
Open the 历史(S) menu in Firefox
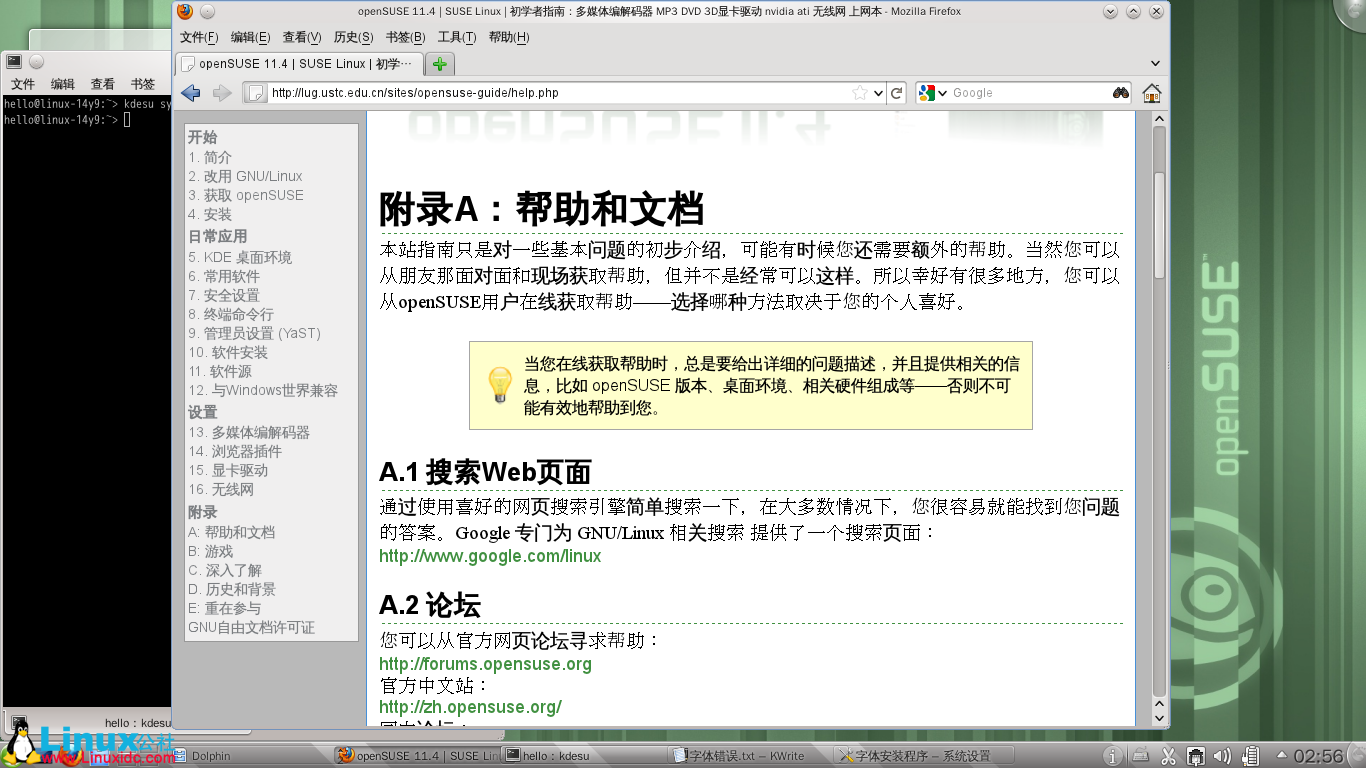pos(353,38)
